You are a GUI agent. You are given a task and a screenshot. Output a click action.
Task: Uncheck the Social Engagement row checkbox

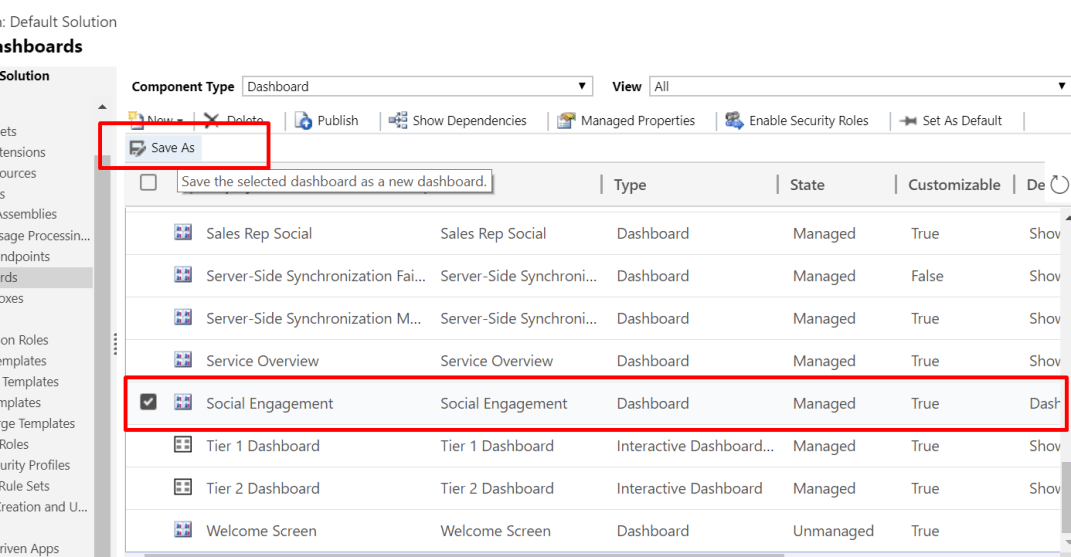148,403
